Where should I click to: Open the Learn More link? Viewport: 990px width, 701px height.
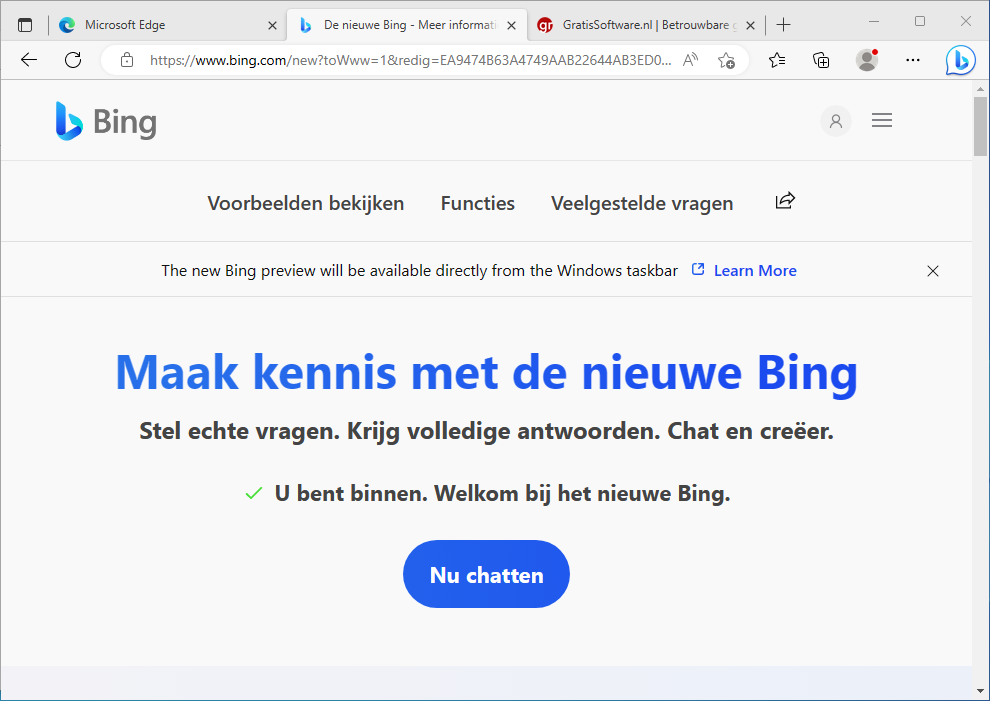(x=754, y=270)
